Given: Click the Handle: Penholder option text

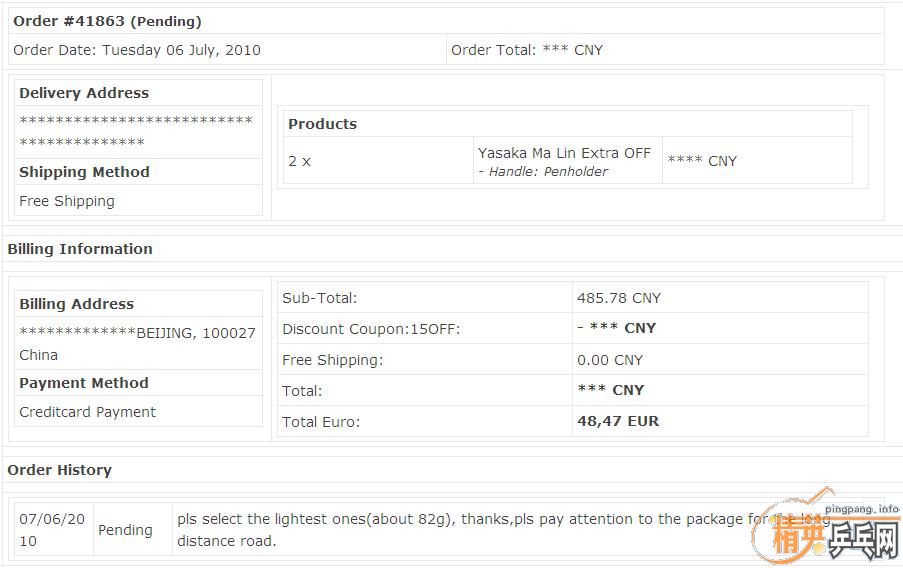Looking at the screenshot, I should [x=543, y=172].
